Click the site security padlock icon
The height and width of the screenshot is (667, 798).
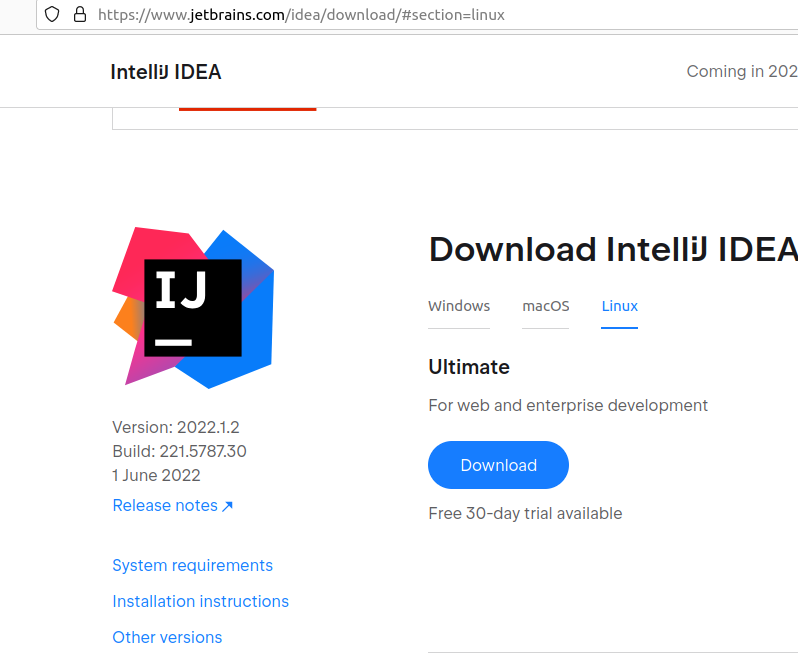(80, 15)
